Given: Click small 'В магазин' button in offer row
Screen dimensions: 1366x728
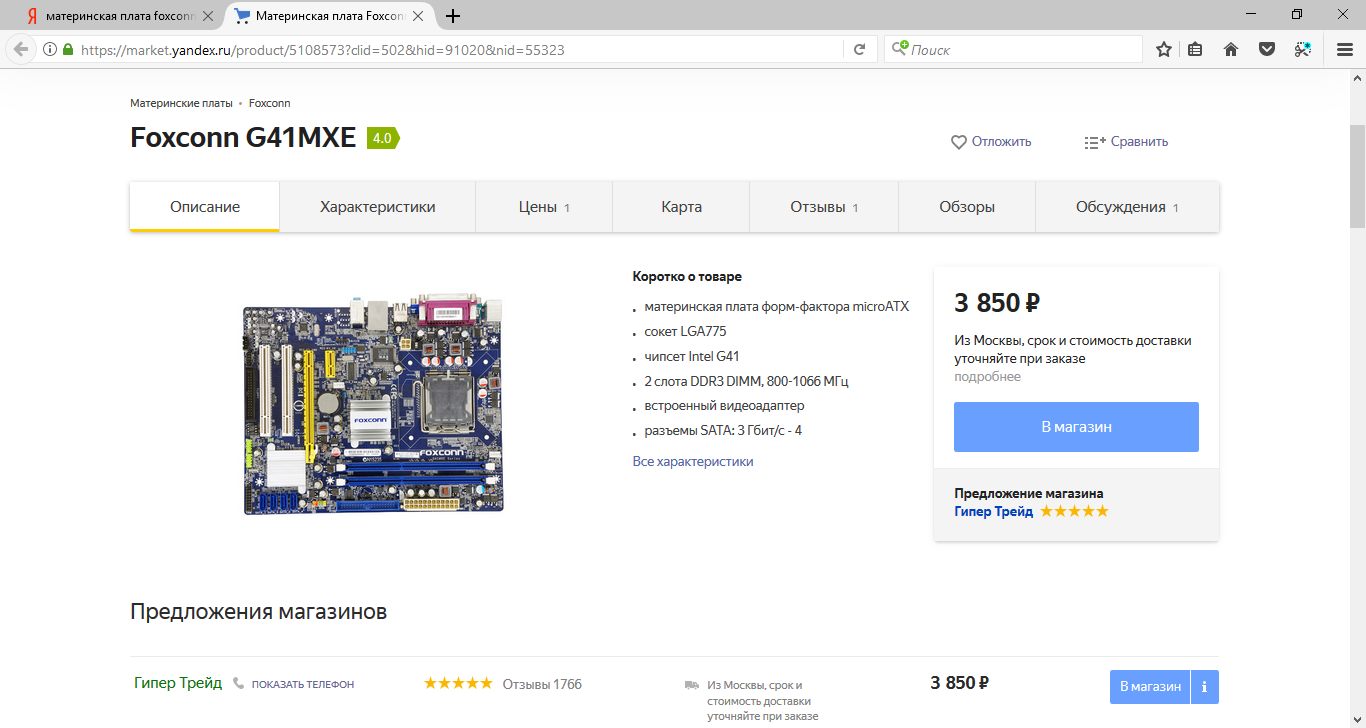Looking at the screenshot, I should coord(1150,687).
